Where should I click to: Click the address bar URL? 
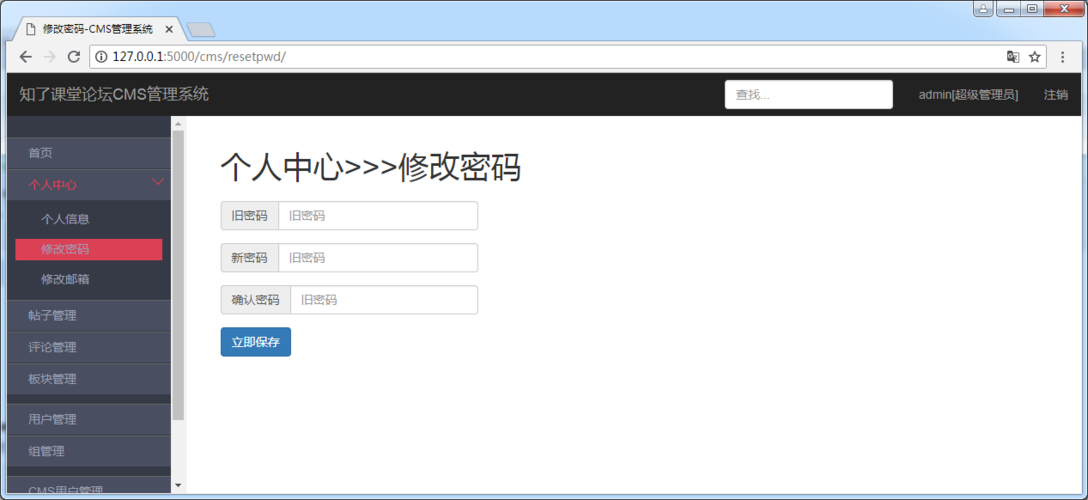(198, 57)
